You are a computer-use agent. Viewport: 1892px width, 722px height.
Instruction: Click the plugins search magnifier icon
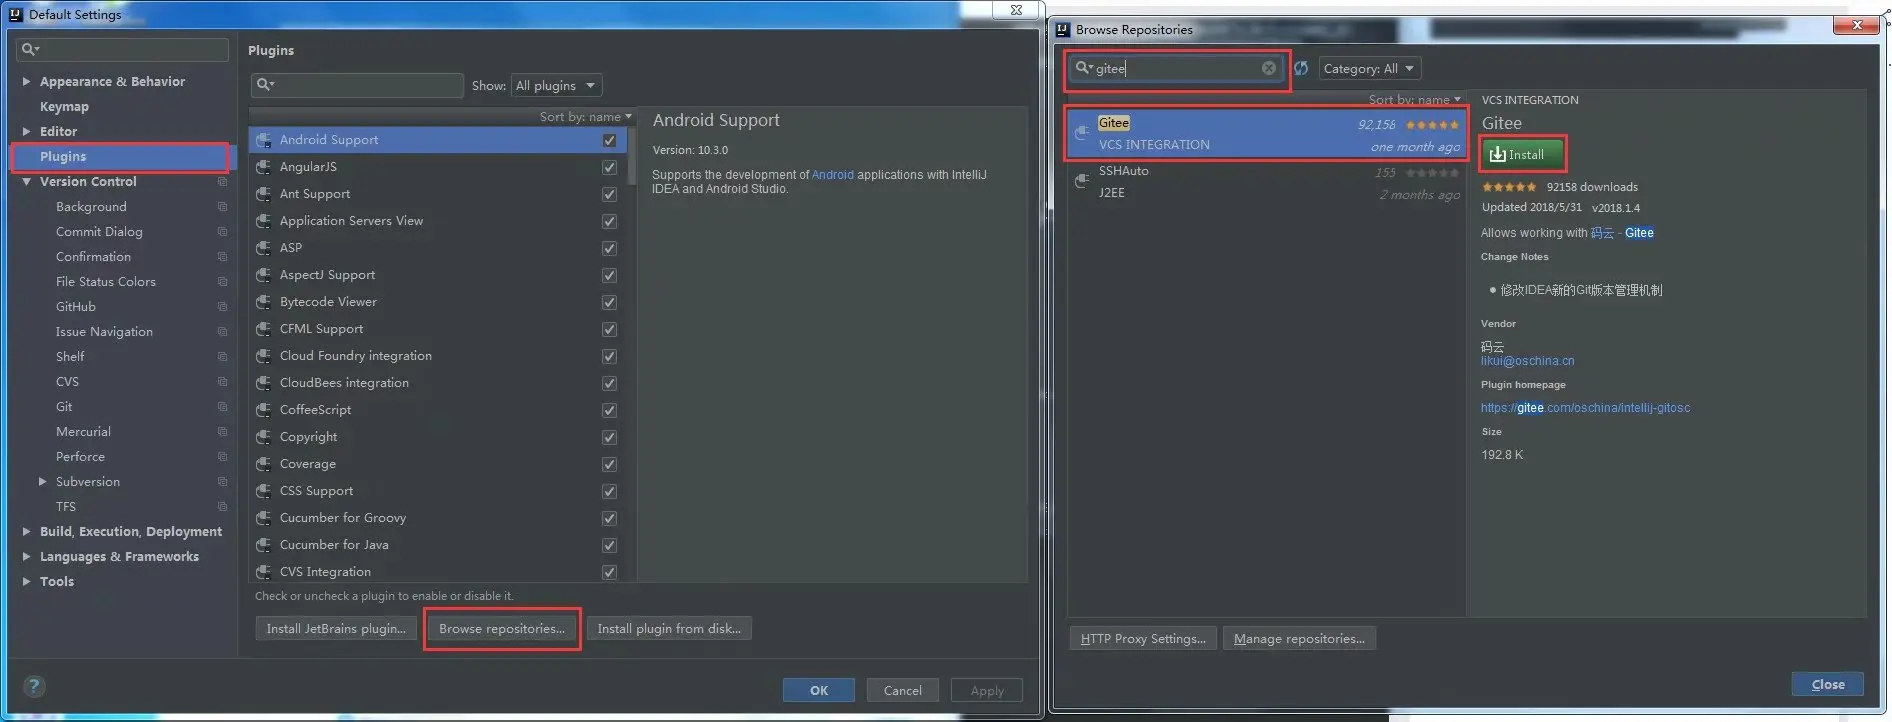[265, 85]
